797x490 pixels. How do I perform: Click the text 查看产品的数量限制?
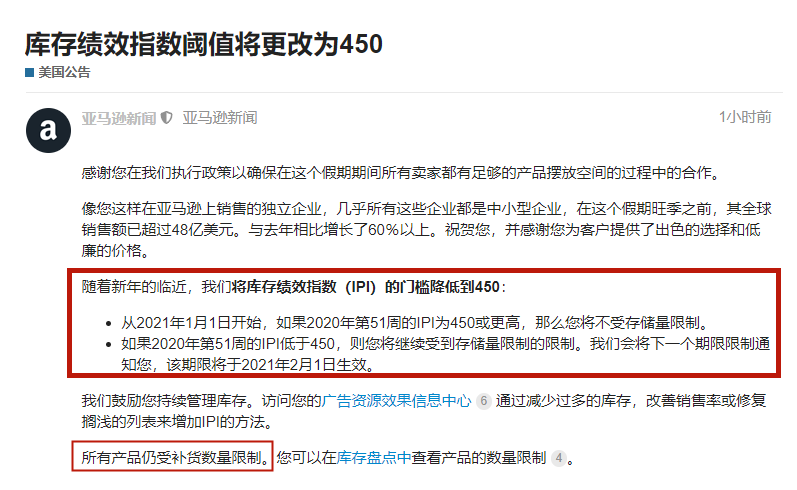[x=479, y=458]
